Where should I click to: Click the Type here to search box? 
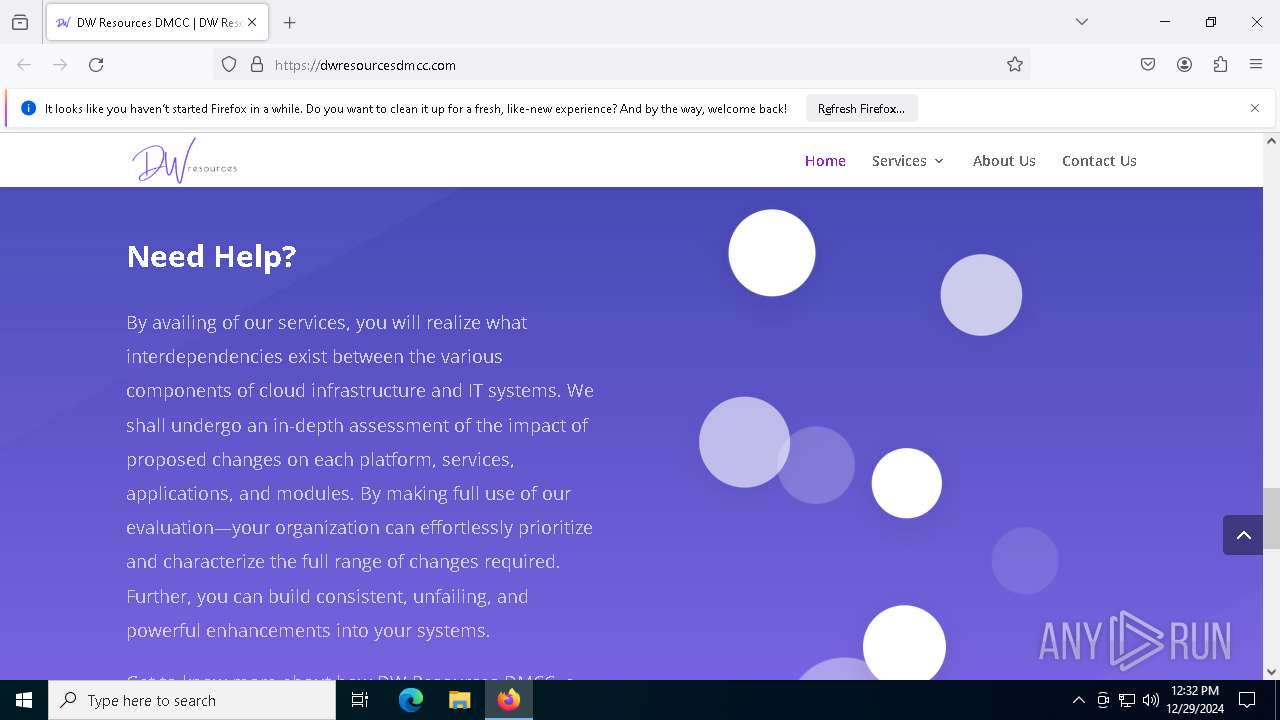192,700
